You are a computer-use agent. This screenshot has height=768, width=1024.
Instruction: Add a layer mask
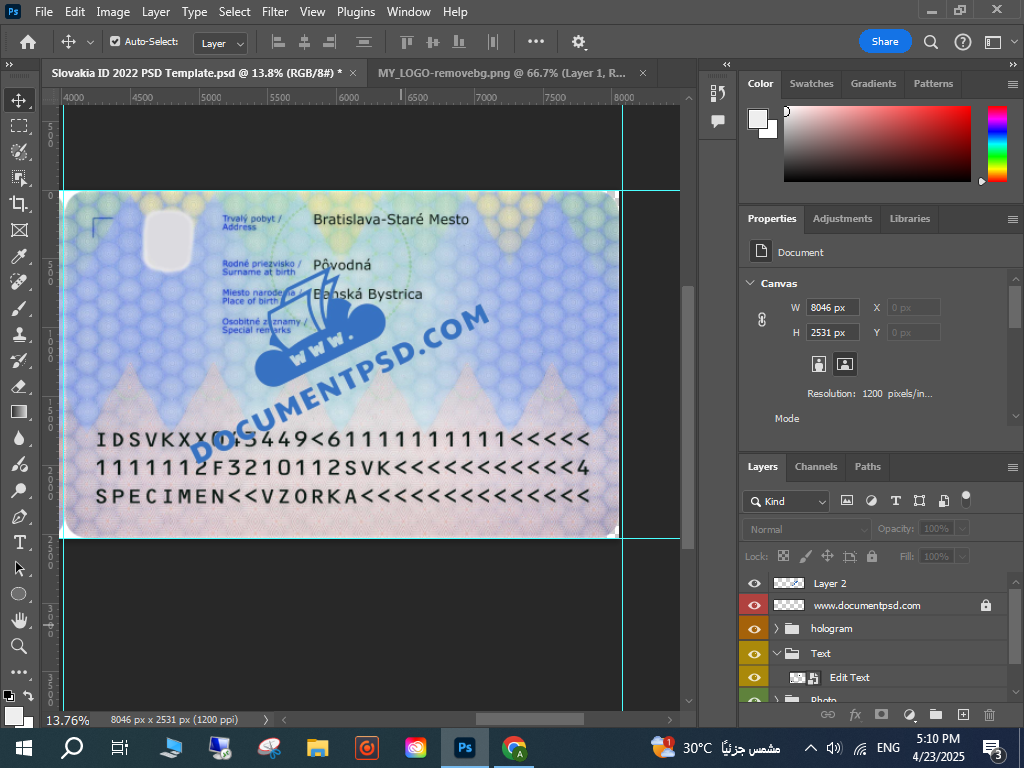(x=882, y=714)
